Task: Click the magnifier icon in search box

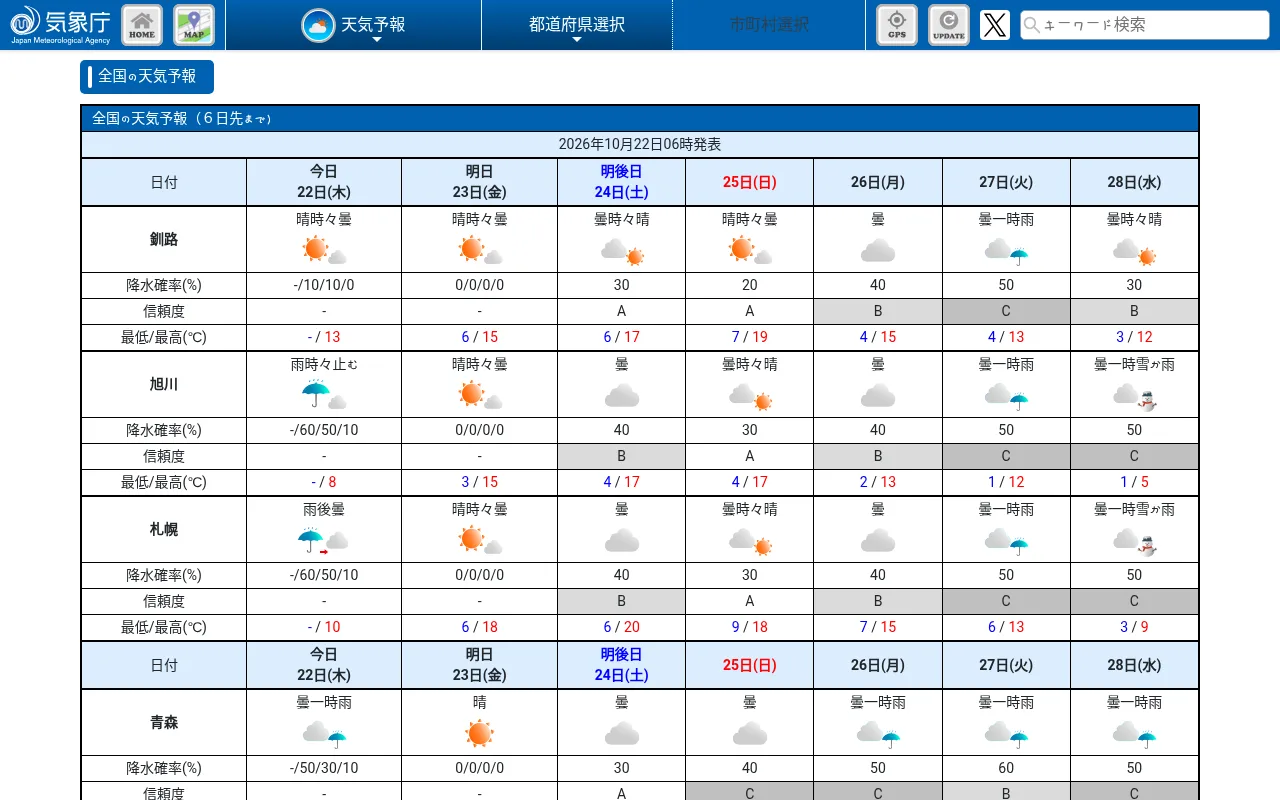Action: click(1031, 25)
